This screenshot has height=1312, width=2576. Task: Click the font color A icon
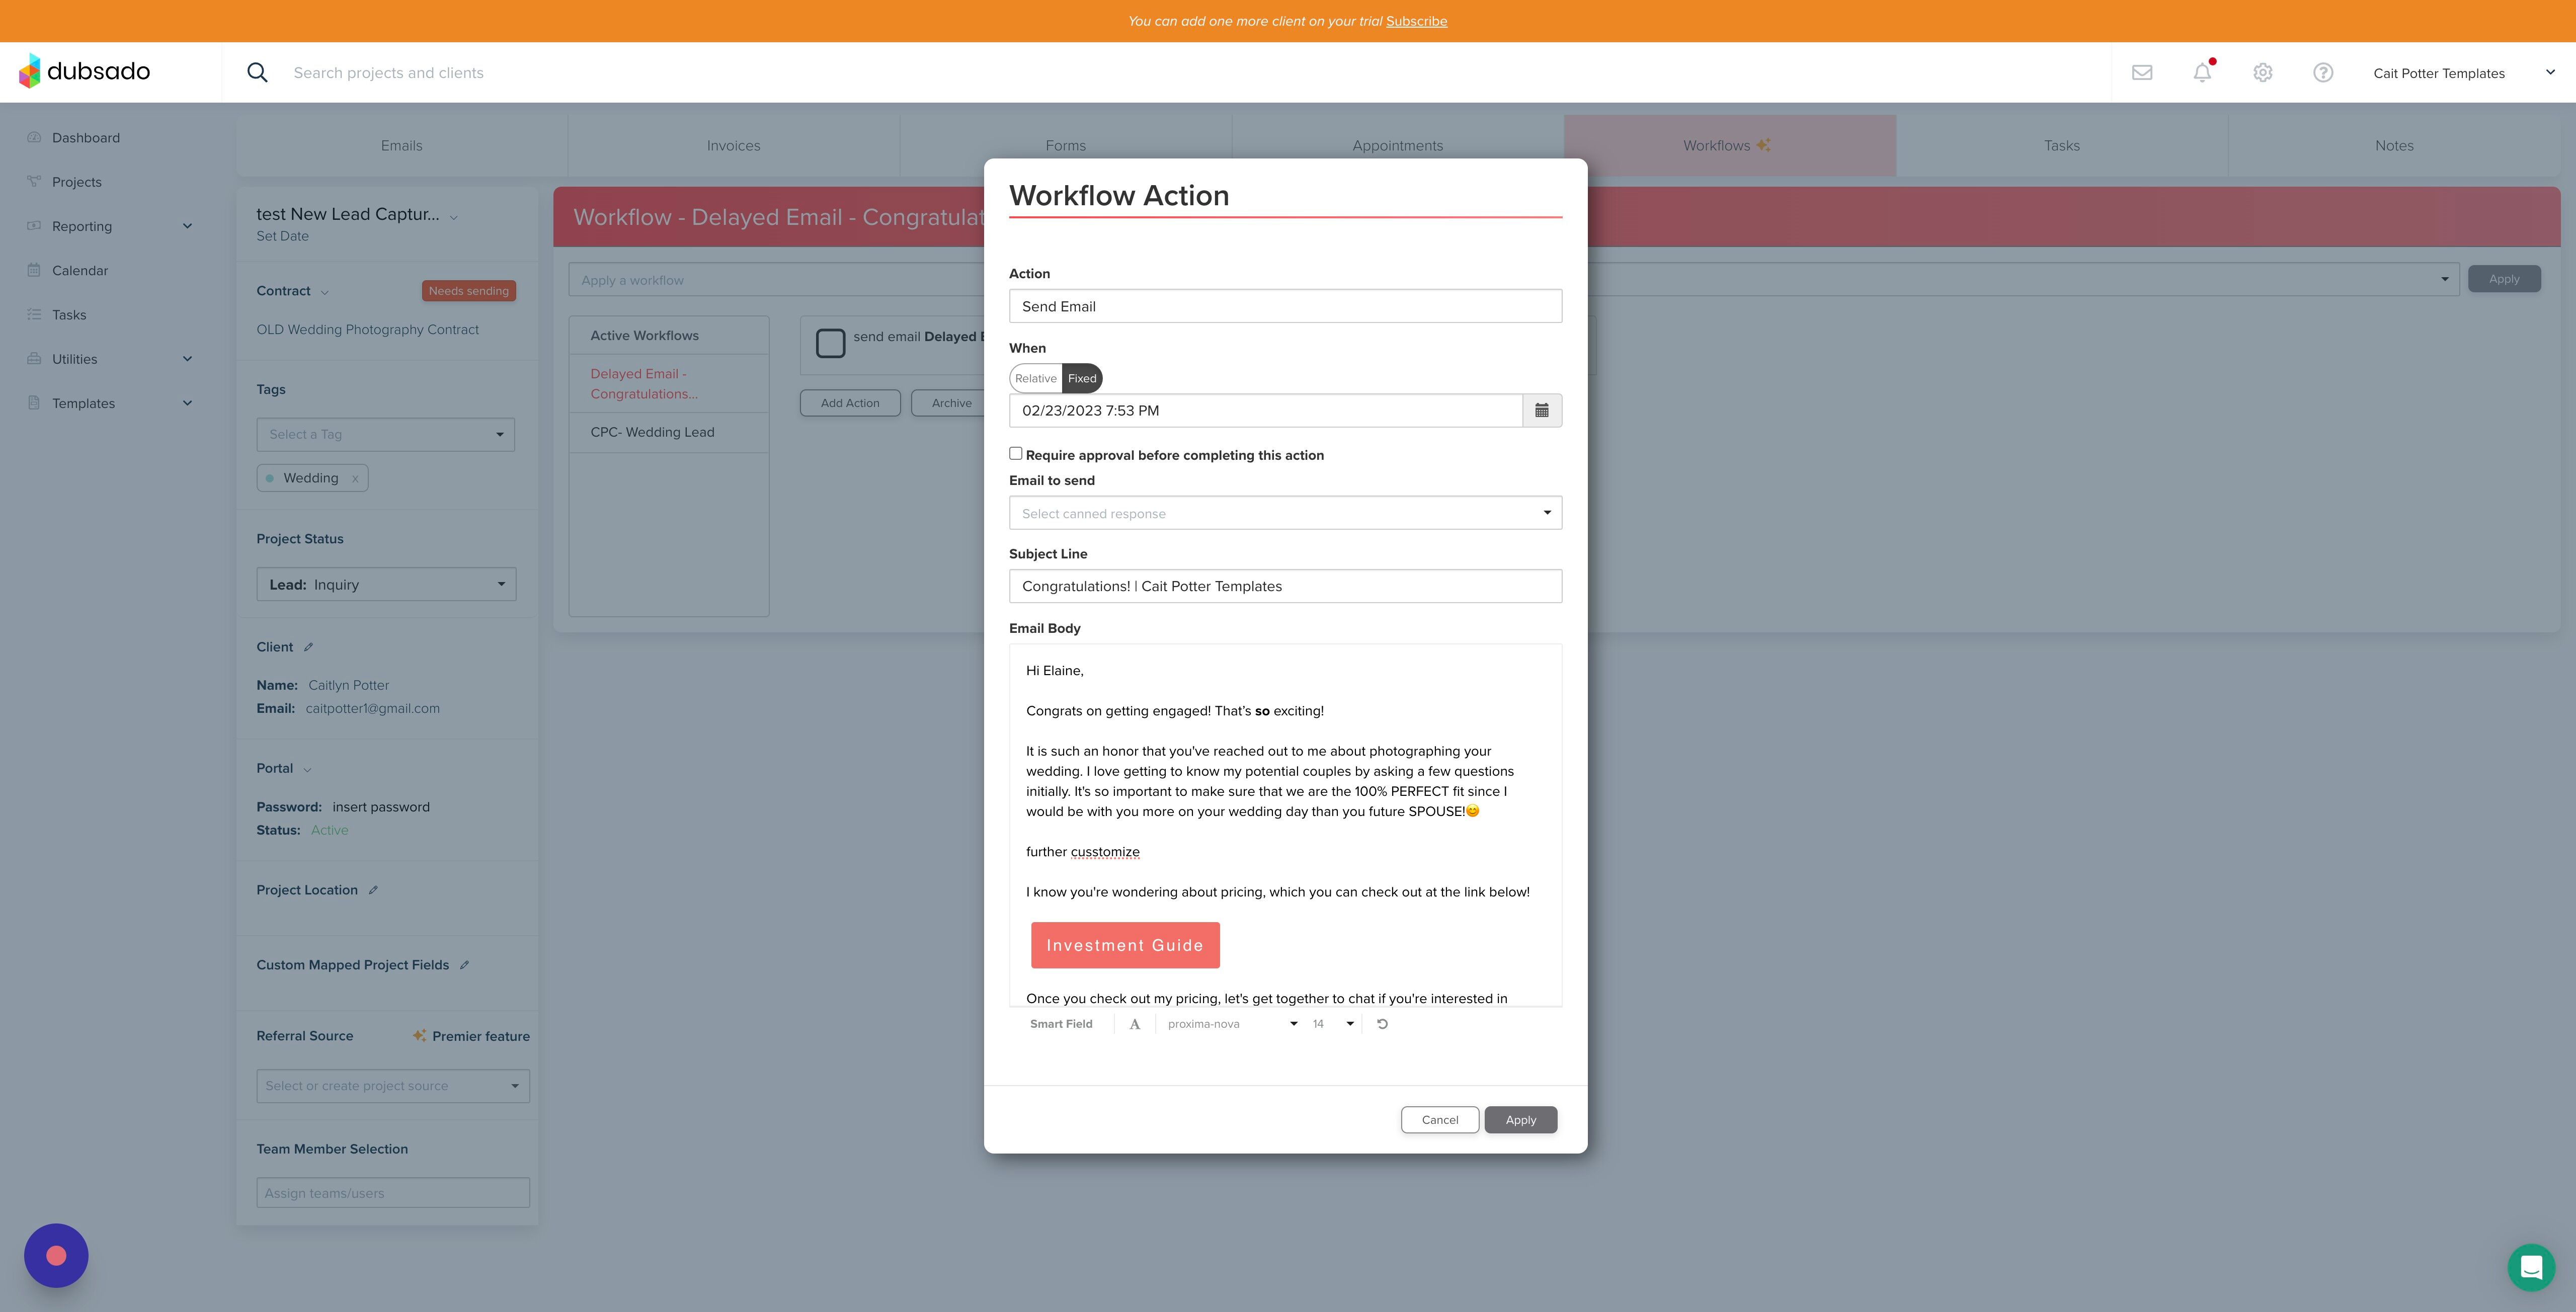(x=1134, y=1024)
